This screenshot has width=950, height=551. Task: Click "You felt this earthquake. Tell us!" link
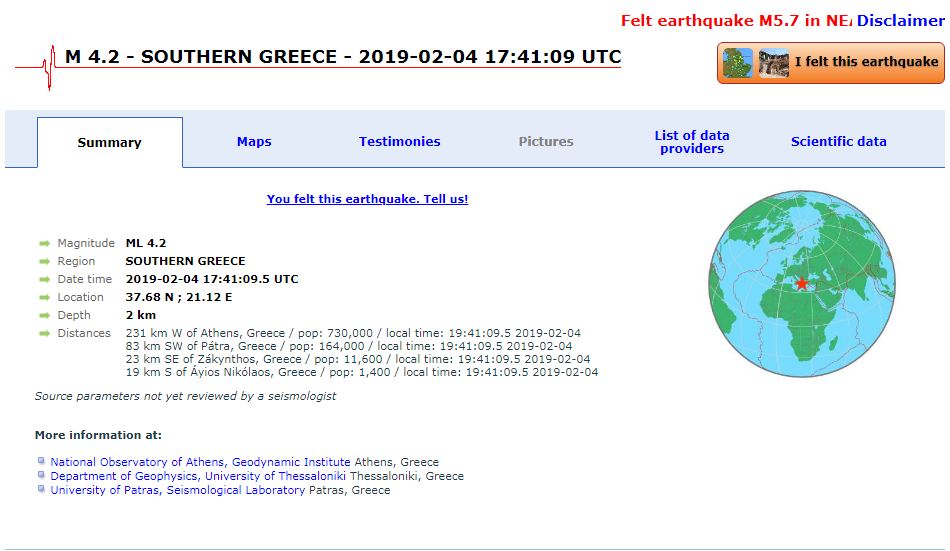[x=367, y=199]
